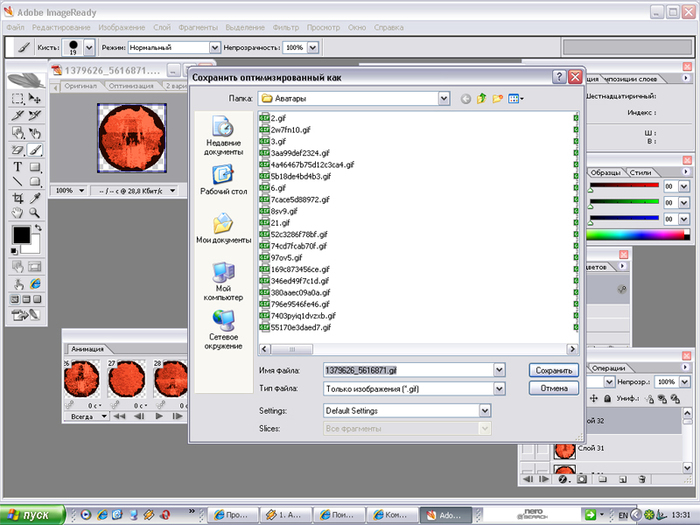Open animation looping dropdown Всегда

tap(87, 416)
